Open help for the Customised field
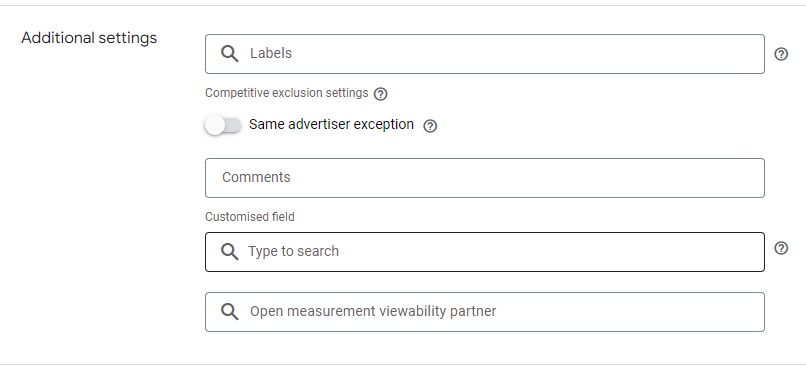 [x=781, y=248]
